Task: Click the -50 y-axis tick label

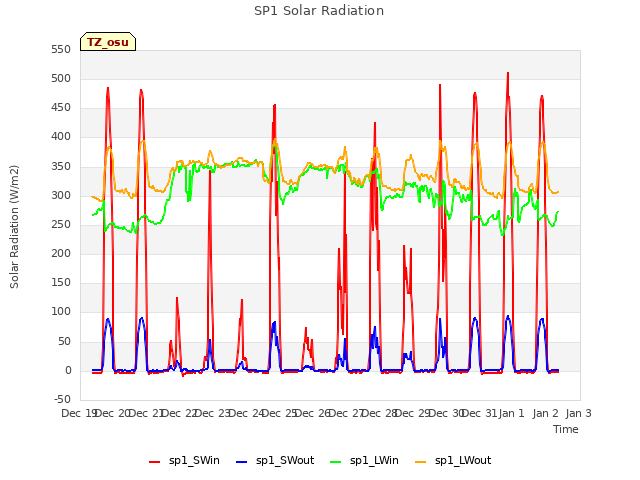Action: [62, 400]
